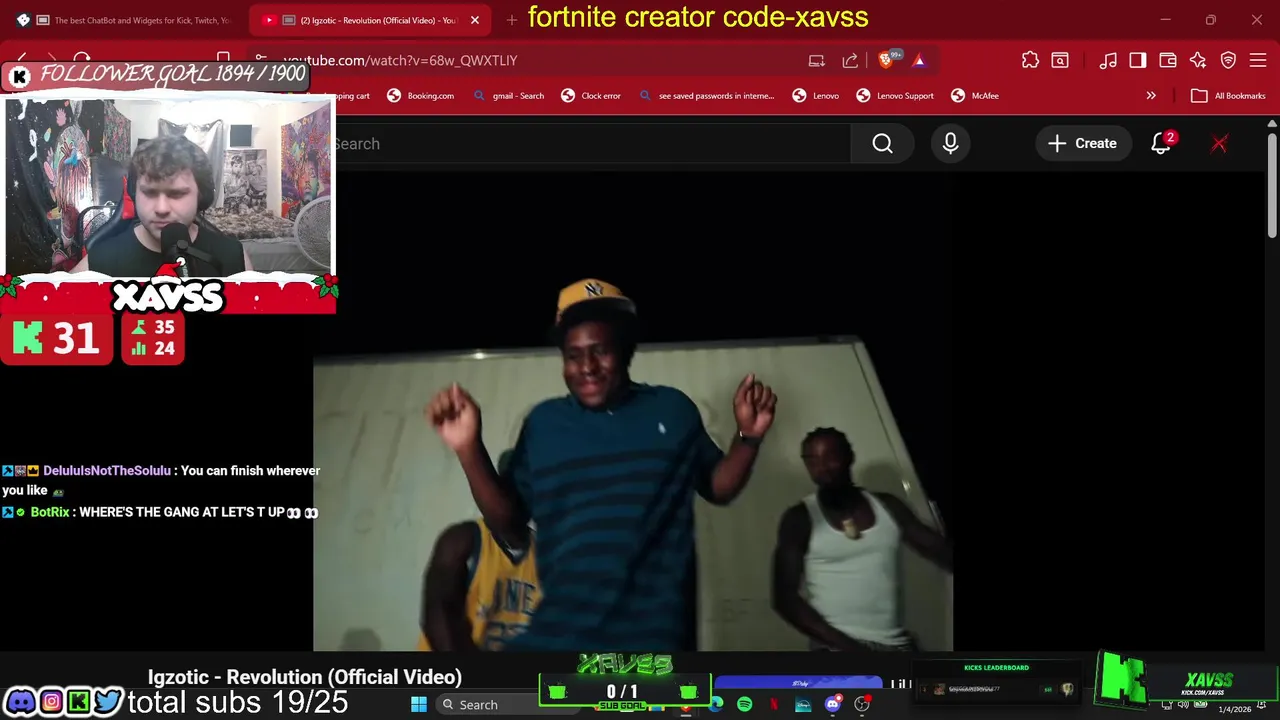The height and width of the screenshot is (720, 1280).
Task: Click the 'total subs 19/25' text
Action: tap(238, 703)
